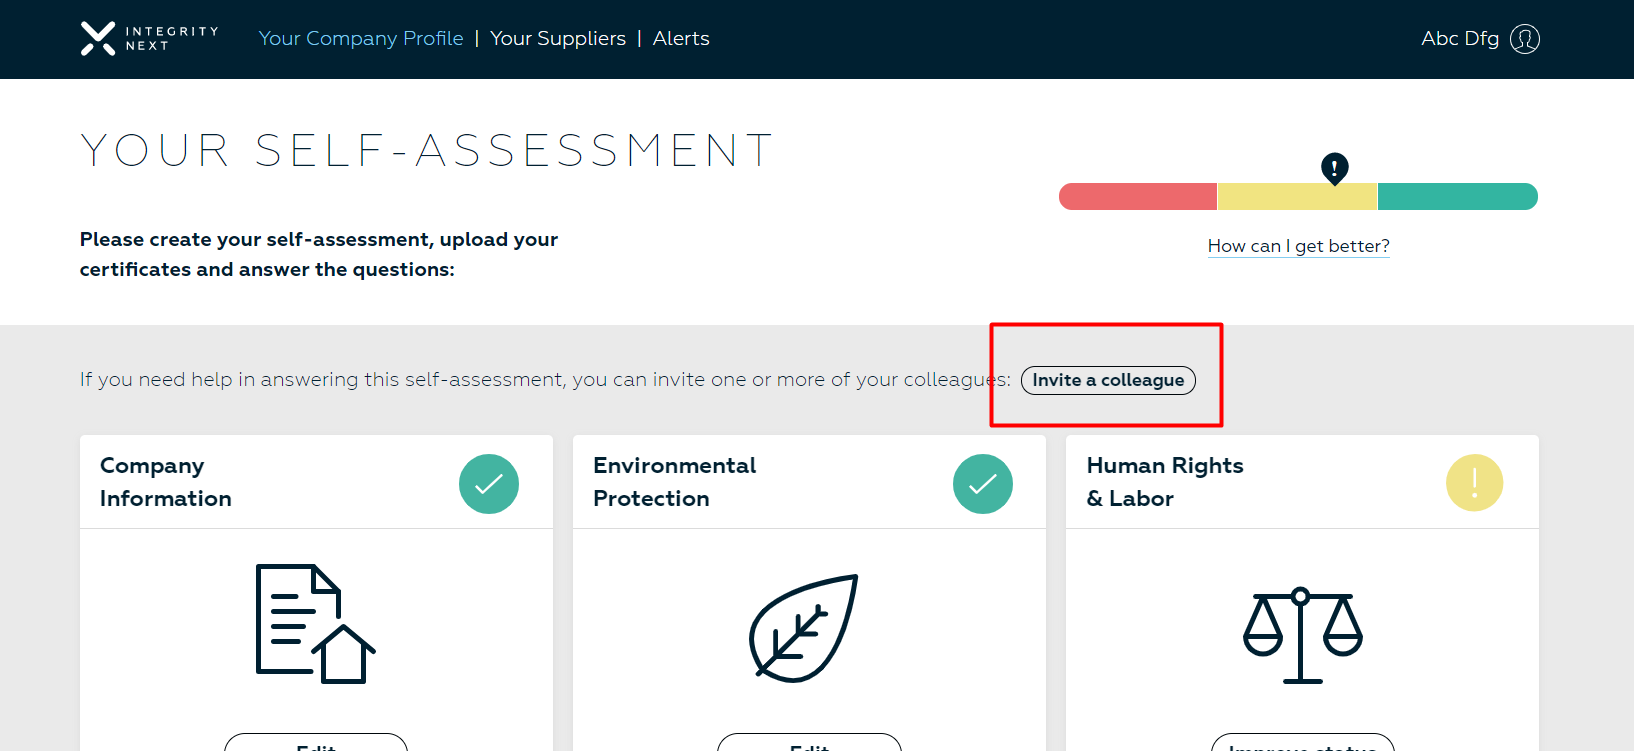Click the balance scales icon

pyautogui.click(x=1302, y=635)
